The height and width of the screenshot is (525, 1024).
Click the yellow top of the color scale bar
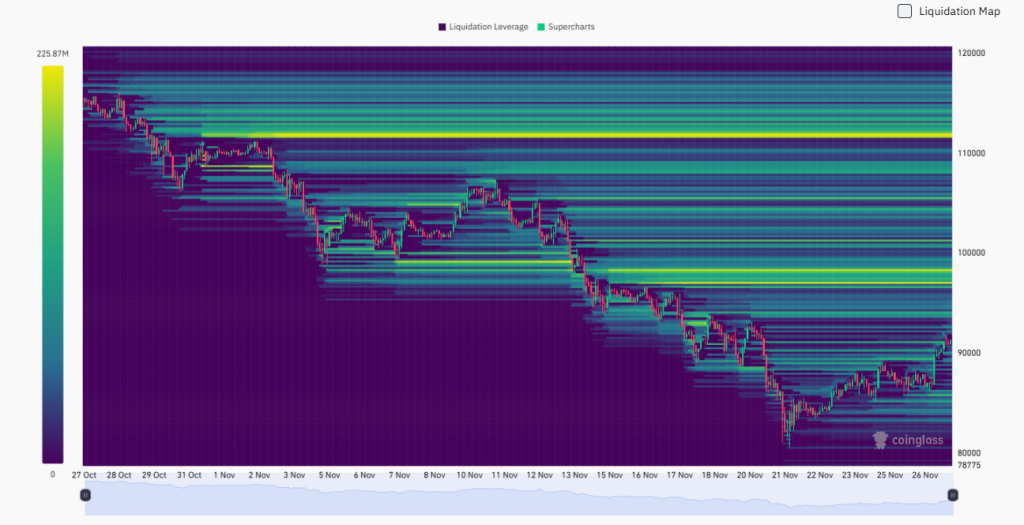point(53,72)
